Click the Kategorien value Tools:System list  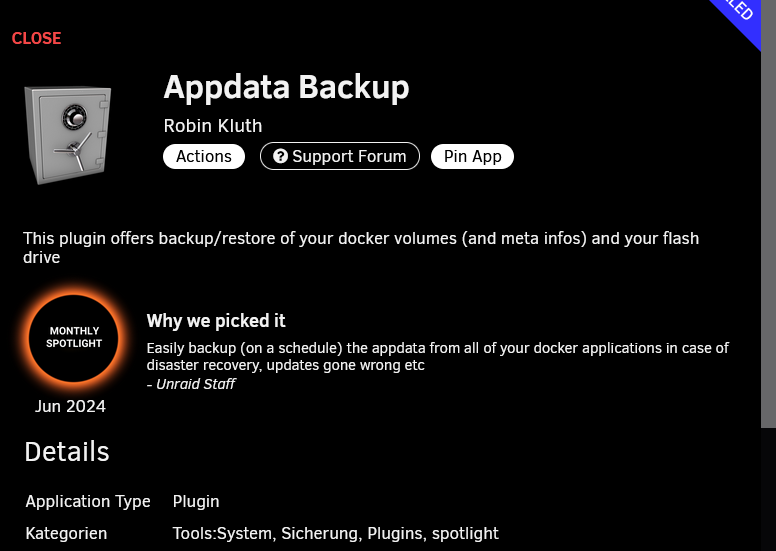coord(336,533)
